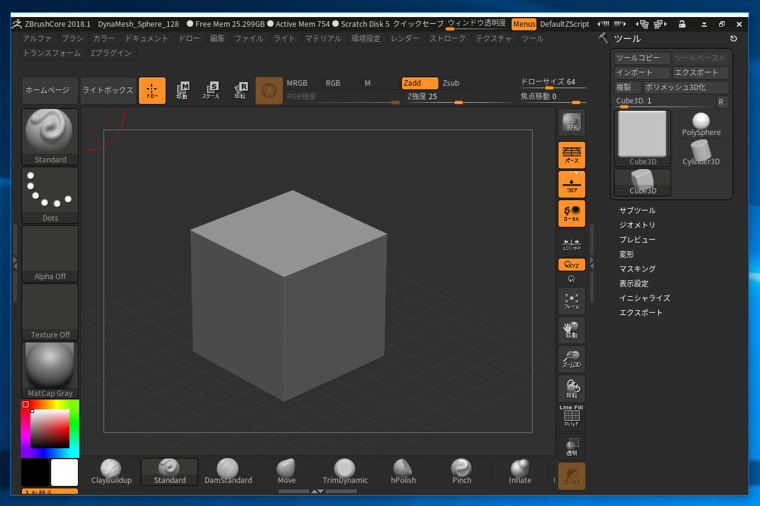This screenshot has height=506, width=760.
Task: Click ツールコピー button
Action: [642, 58]
